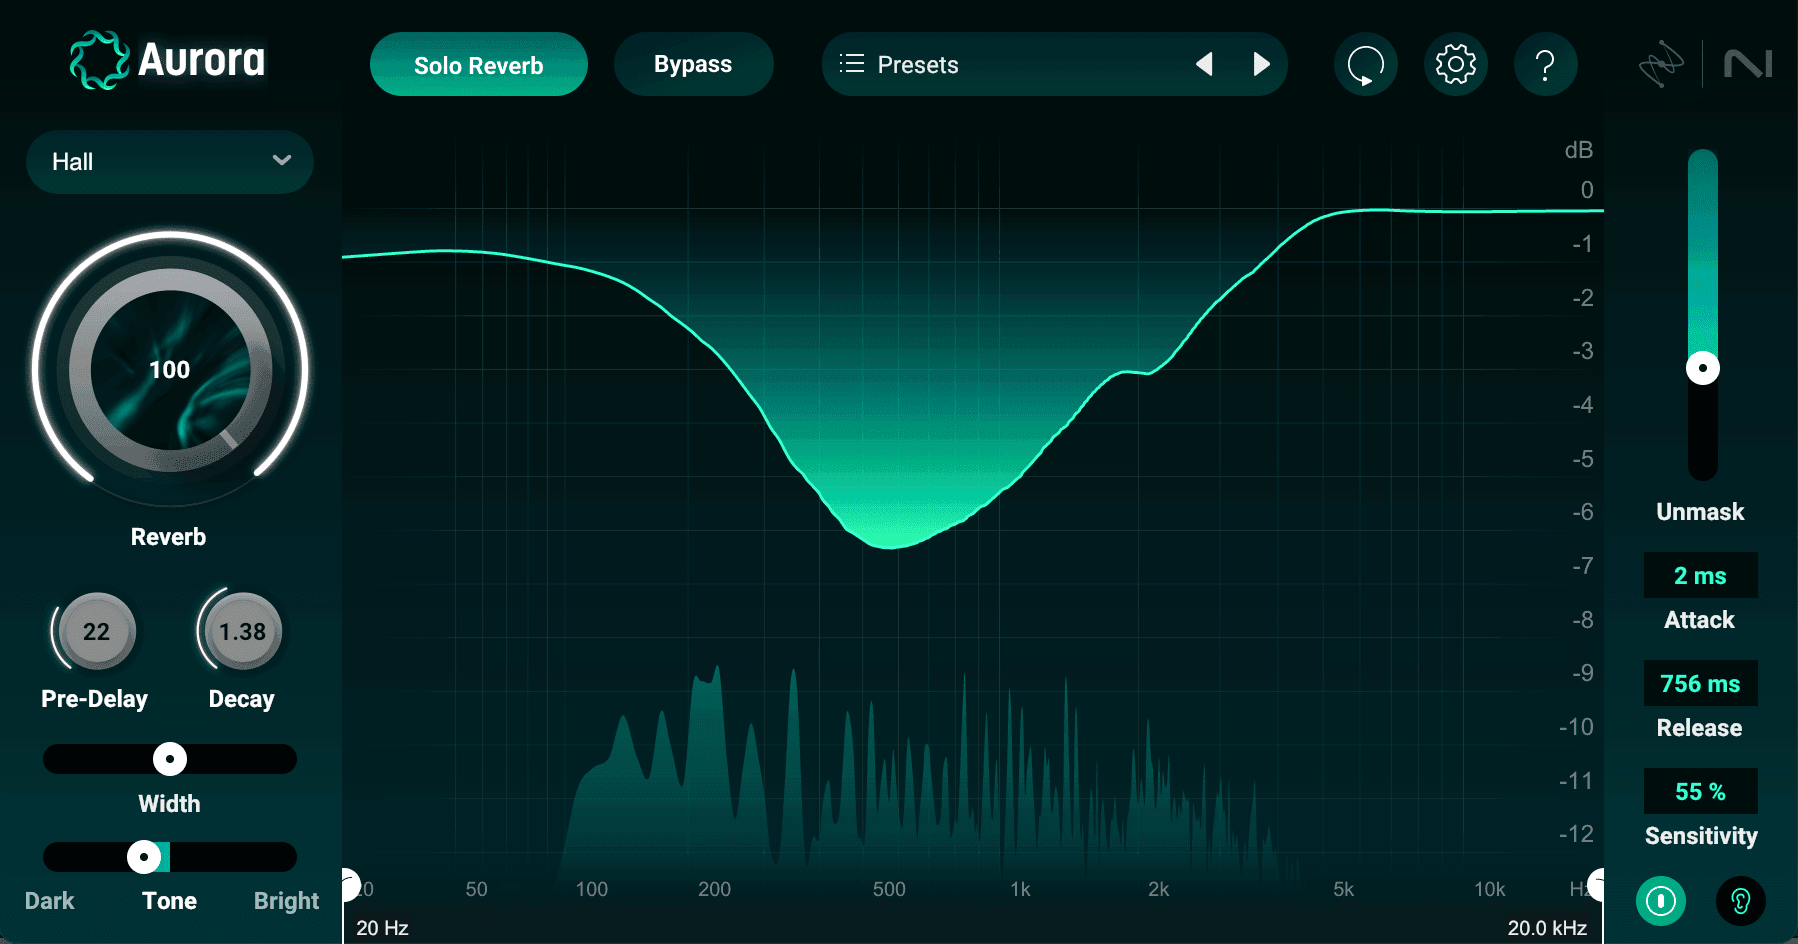Click the Sensitivity label

pos(1701,836)
